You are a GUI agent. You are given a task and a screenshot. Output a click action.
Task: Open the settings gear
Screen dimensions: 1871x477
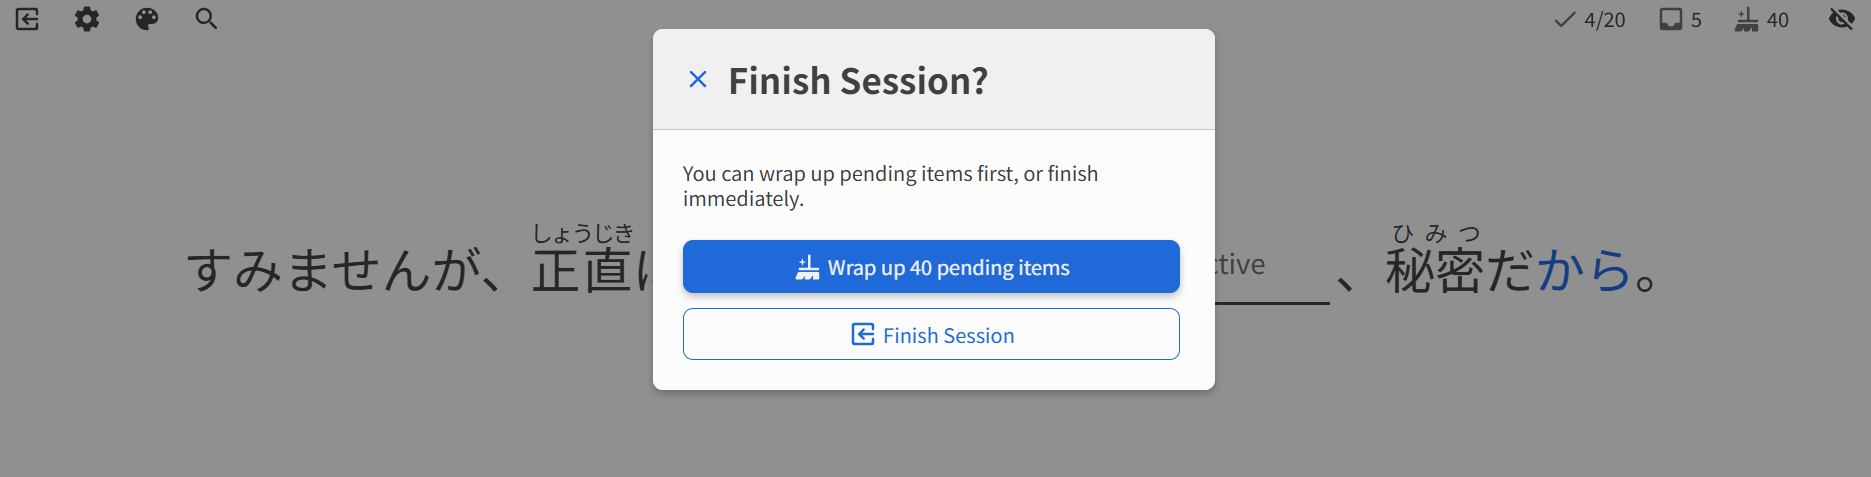(87, 19)
